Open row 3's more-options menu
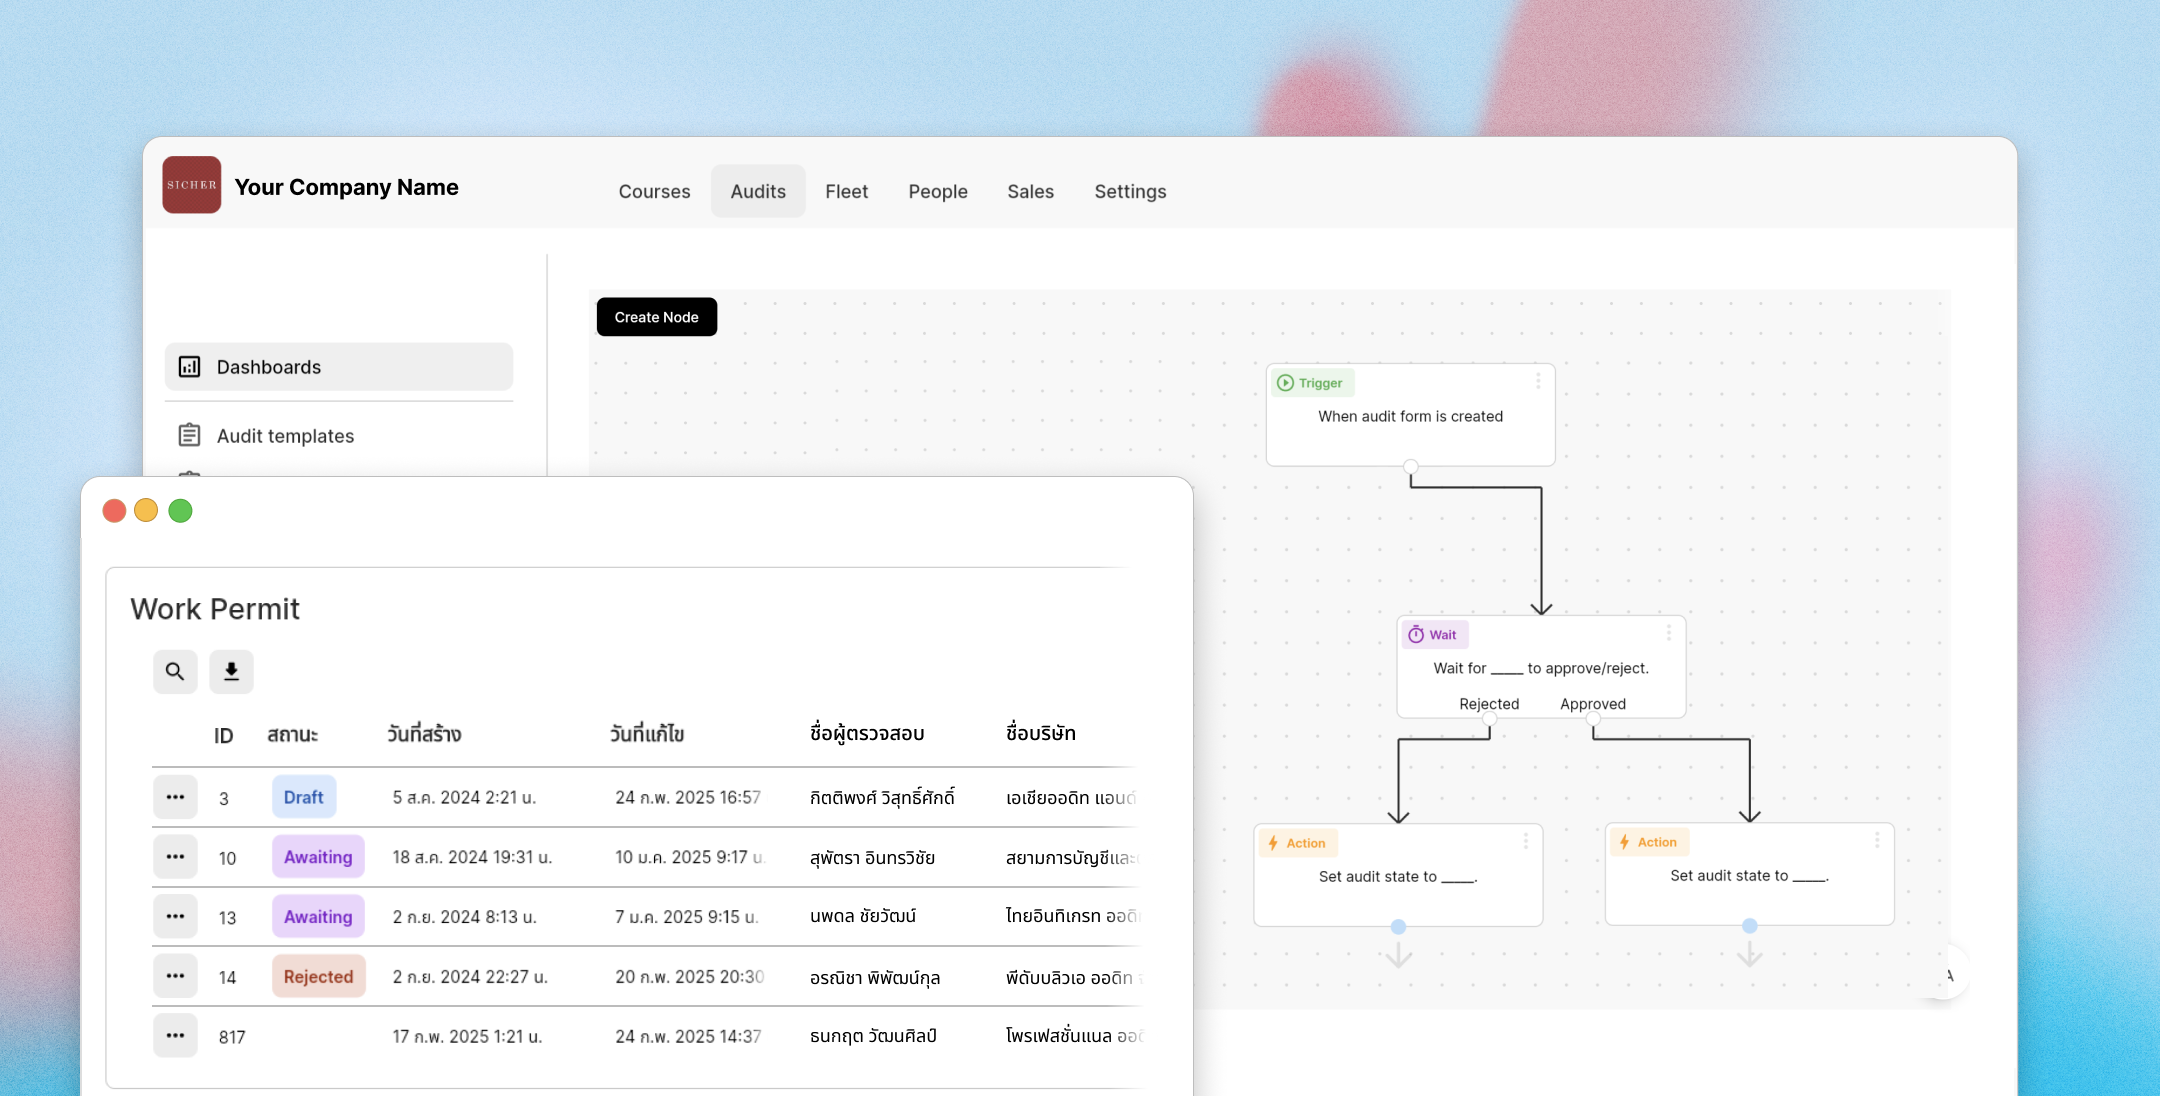Screen dimensions: 2160x1096 click(175, 797)
